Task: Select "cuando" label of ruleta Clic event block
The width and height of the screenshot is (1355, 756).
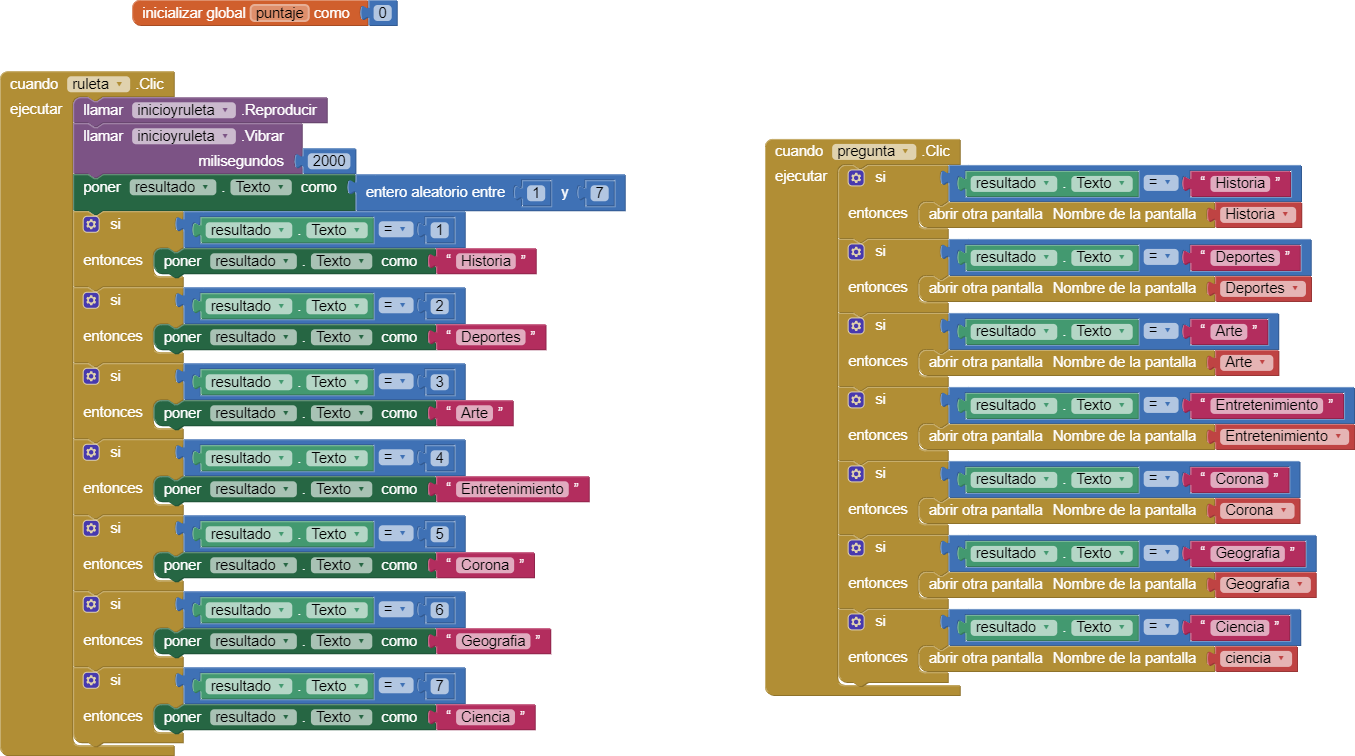Action: point(34,84)
